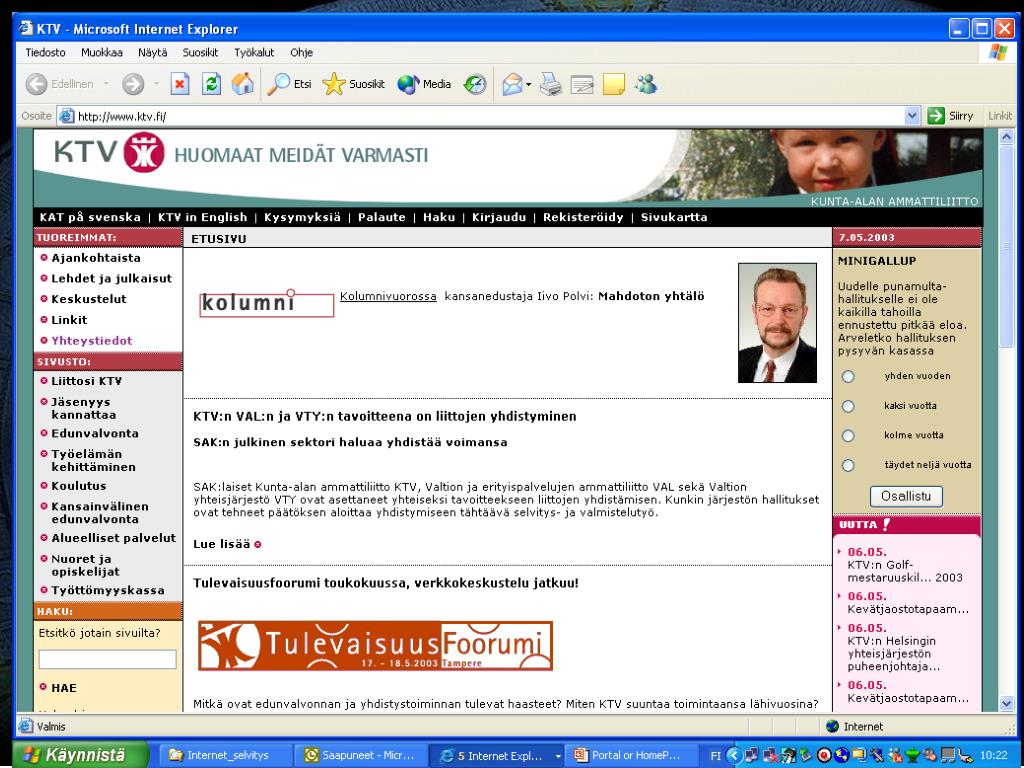Open the Messenger people icon

coord(645,84)
